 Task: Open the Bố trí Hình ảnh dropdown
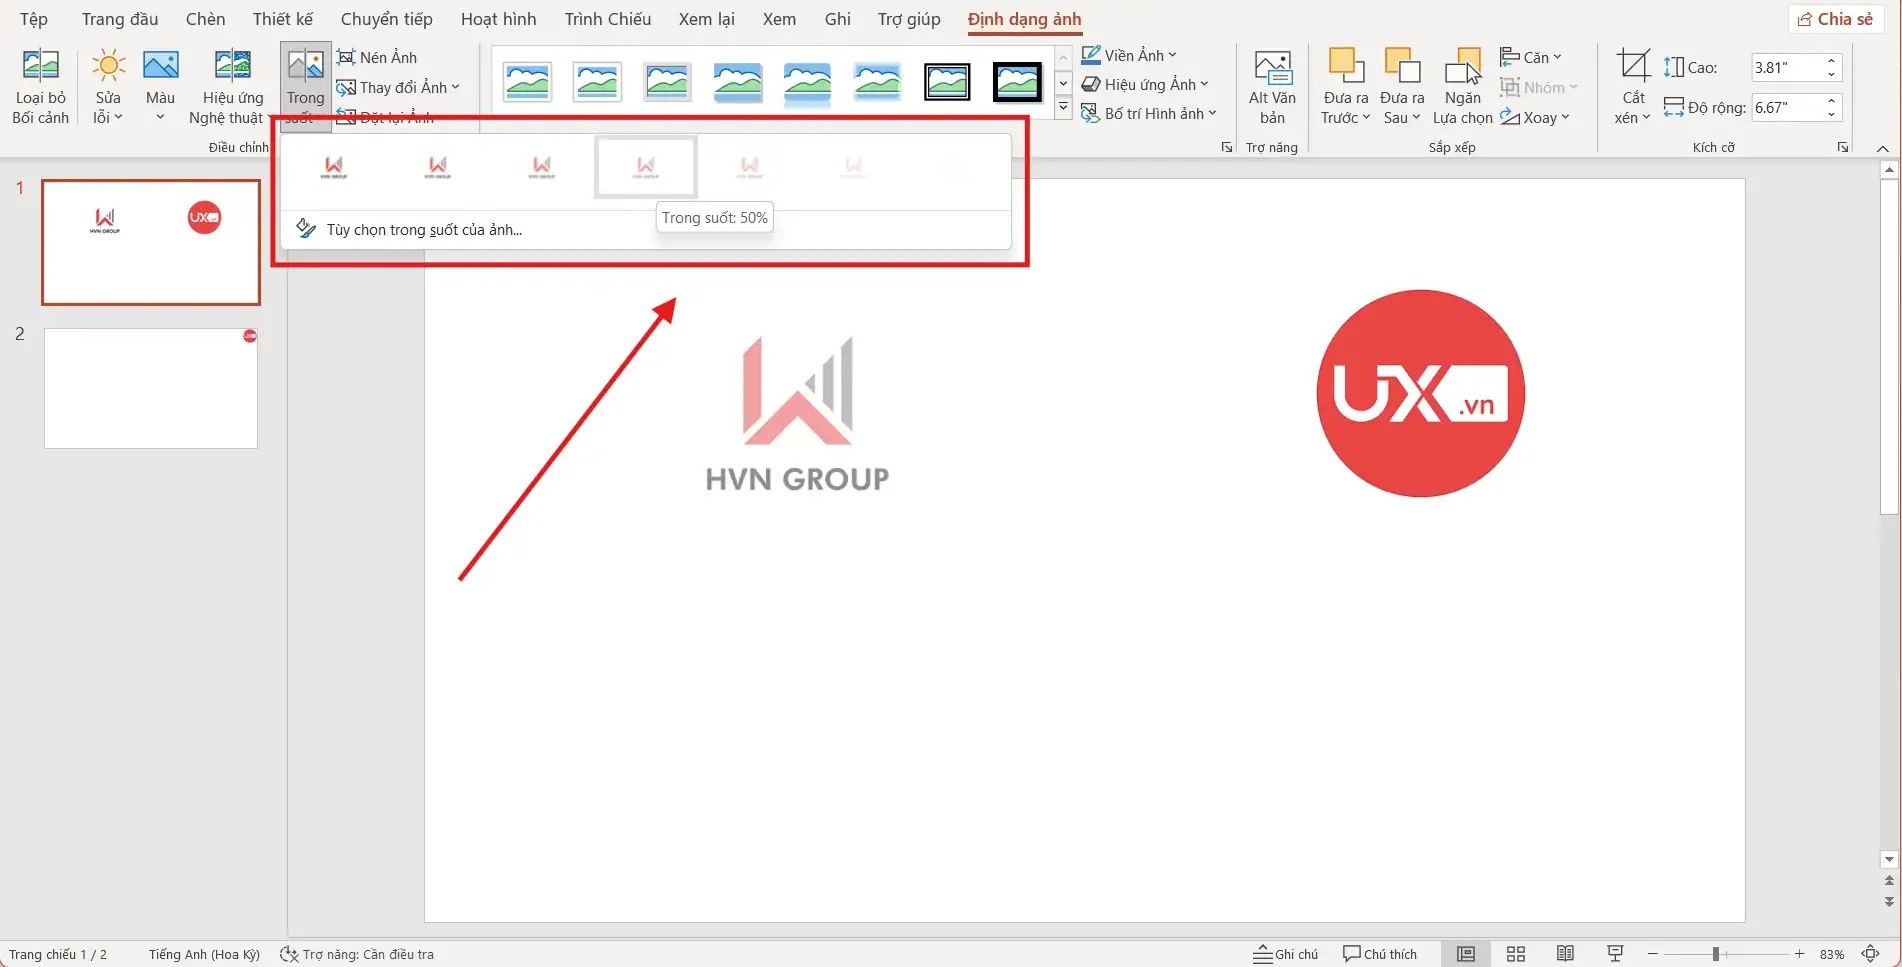(1149, 113)
